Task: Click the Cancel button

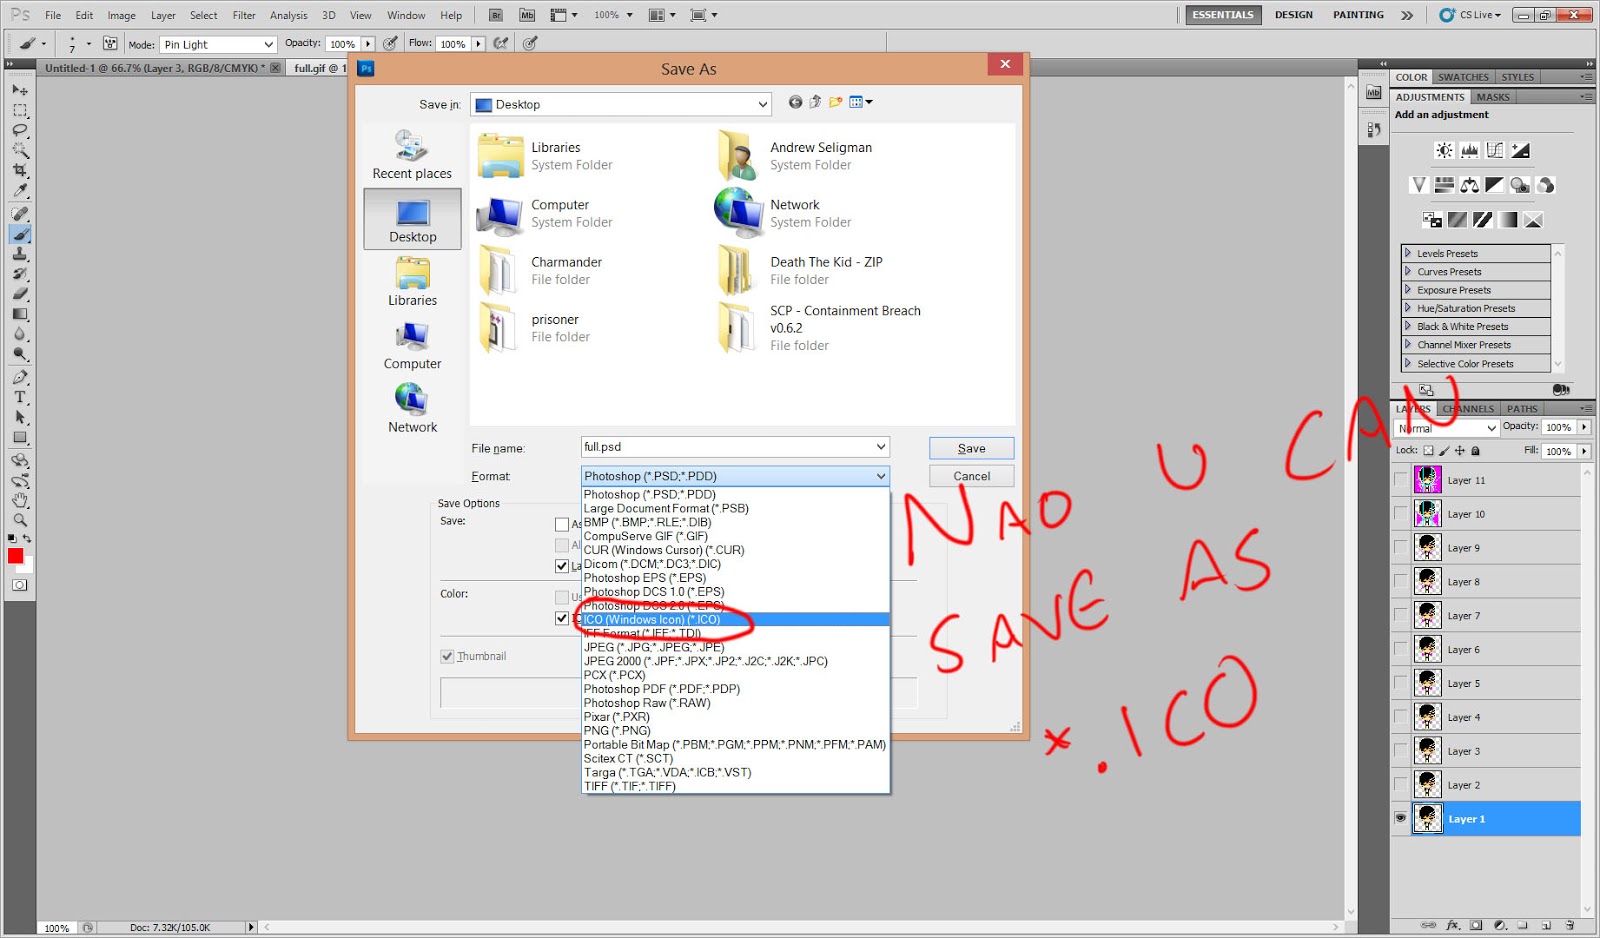Action: (970, 476)
